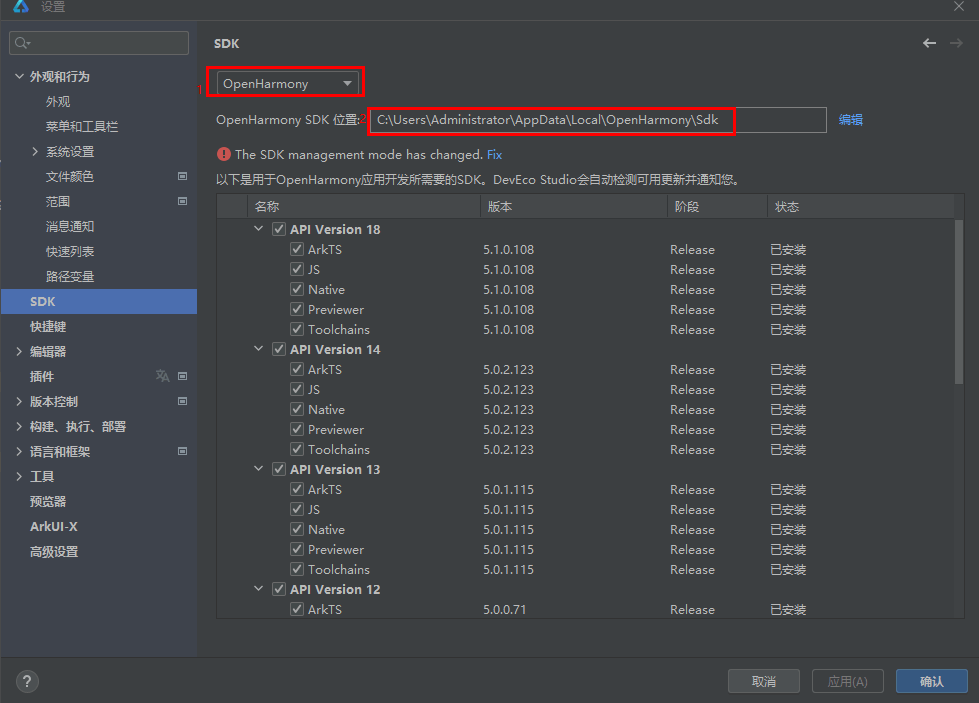This screenshot has height=703, width=979.
Task: Expand the 语言和框架 section
Action: click(19, 451)
